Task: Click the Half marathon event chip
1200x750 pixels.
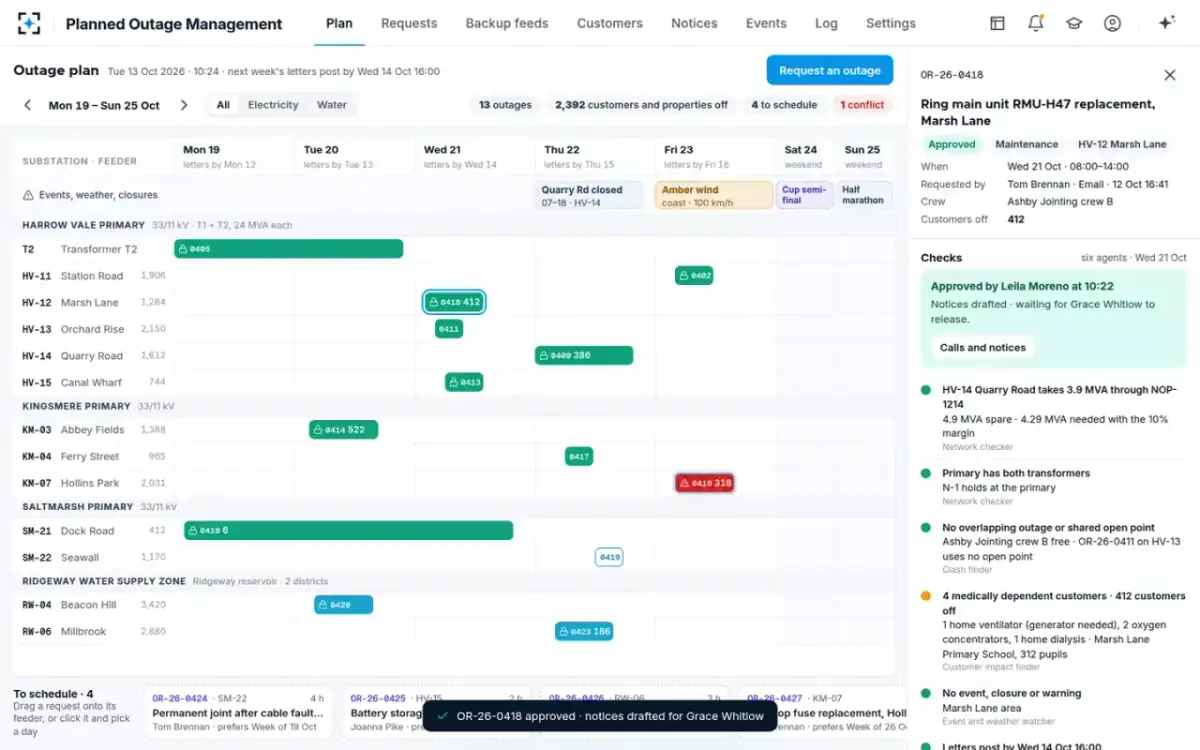Action: click(864, 195)
